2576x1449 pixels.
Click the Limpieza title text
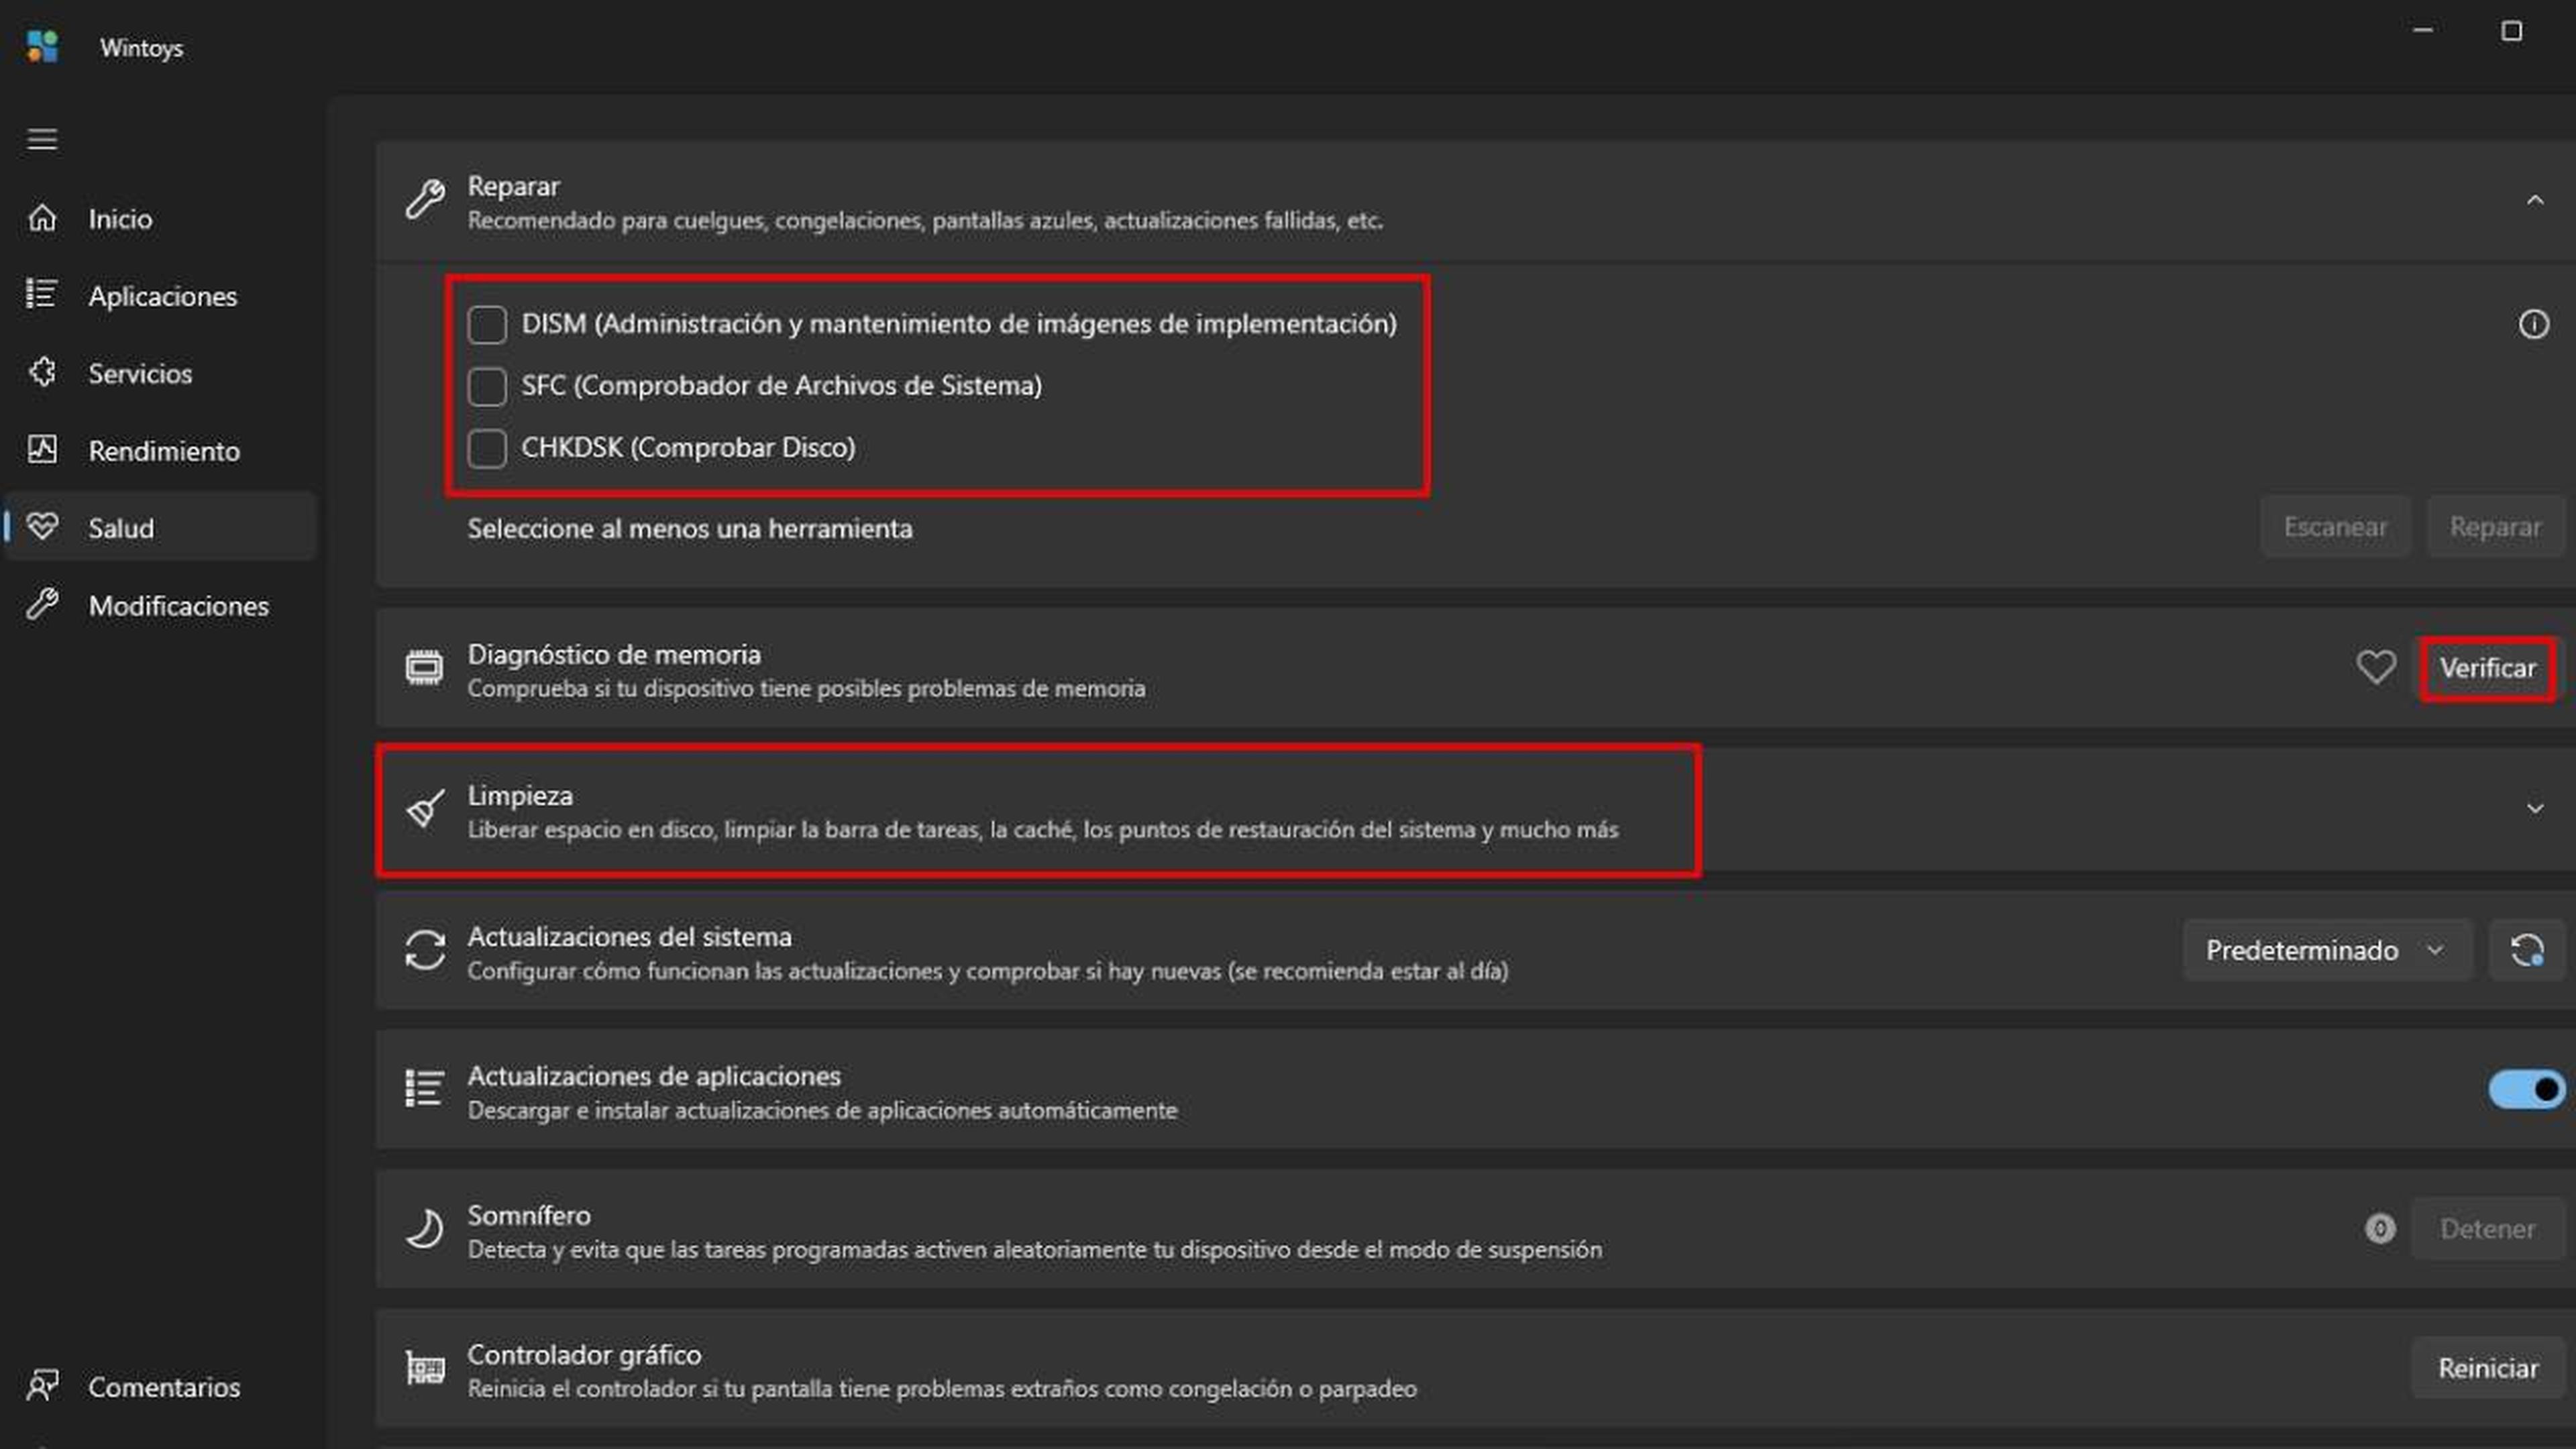520,795
